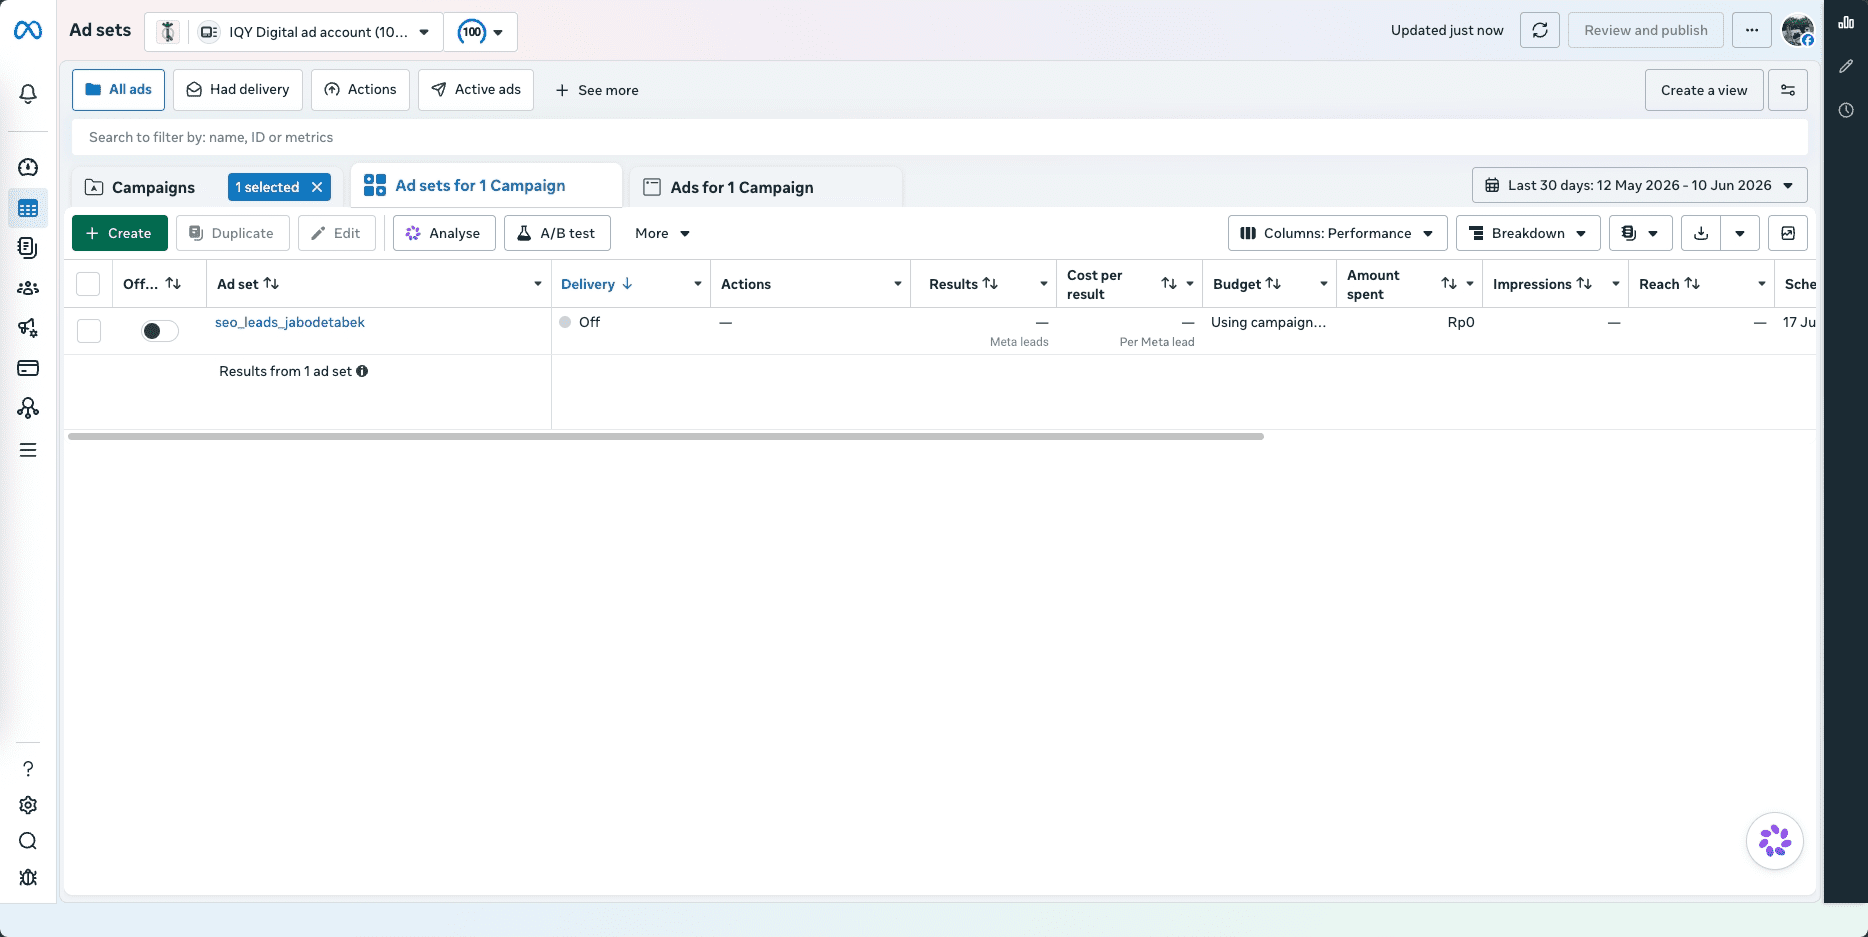The width and height of the screenshot is (1868, 937).
Task: Open history clock on right rail
Action: tap(1846, 110)
